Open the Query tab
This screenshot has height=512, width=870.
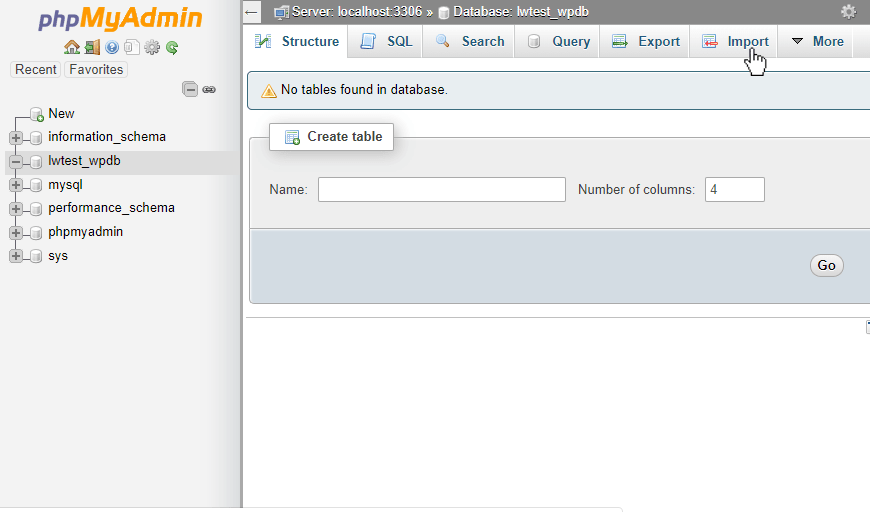click(x=557, y=41)
